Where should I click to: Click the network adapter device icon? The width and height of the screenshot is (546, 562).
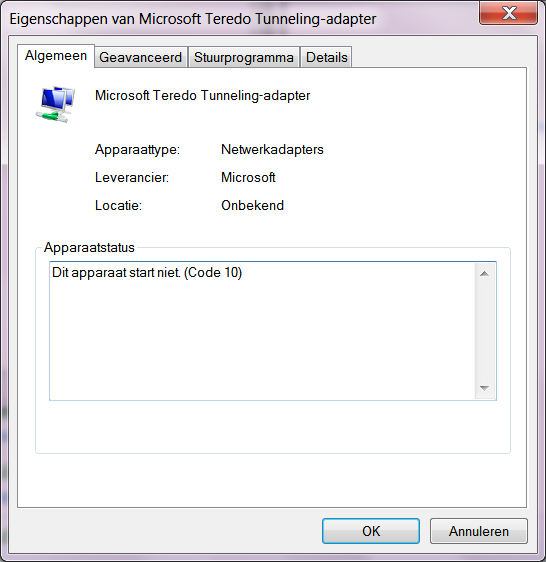[x=56, y=104]
